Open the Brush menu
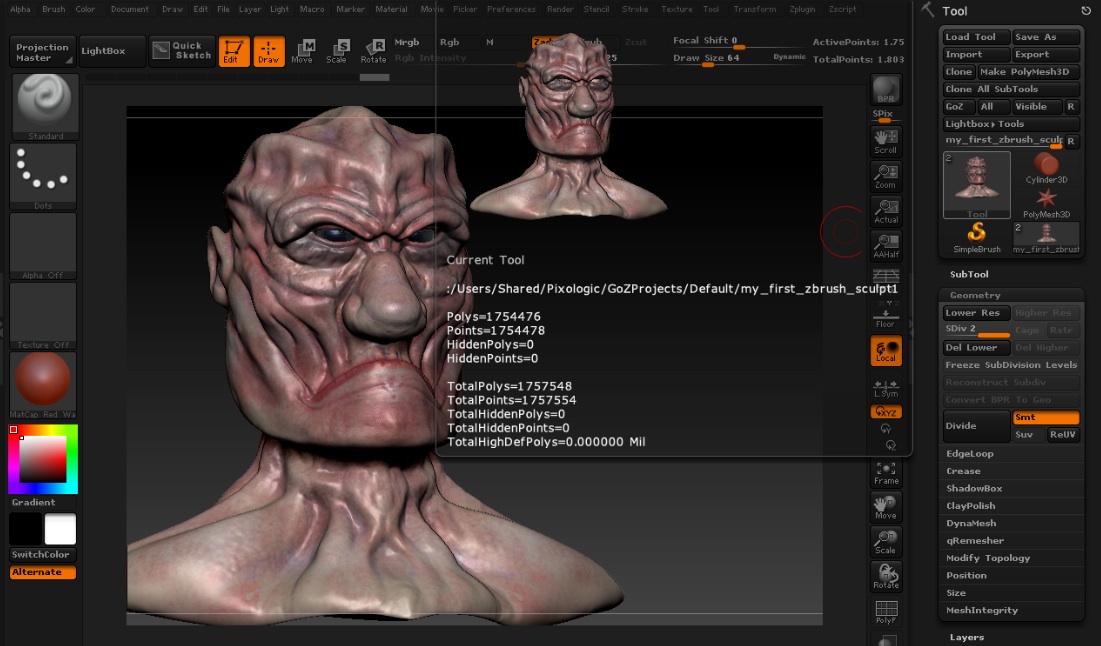 (x=53, y=9)
